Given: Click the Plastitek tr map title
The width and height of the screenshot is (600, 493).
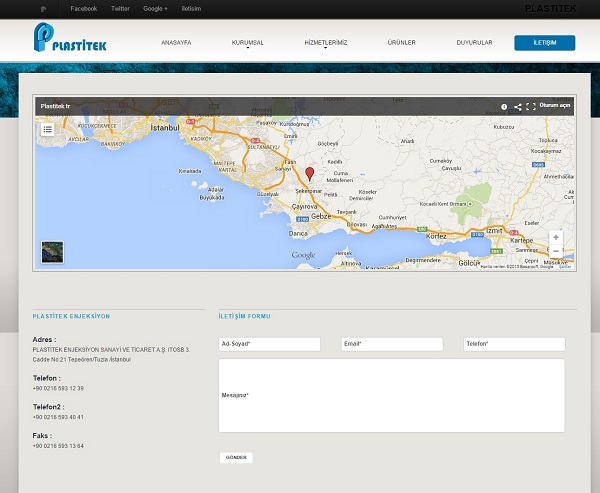Looking at the screenshot, I should tap(55, 106).
